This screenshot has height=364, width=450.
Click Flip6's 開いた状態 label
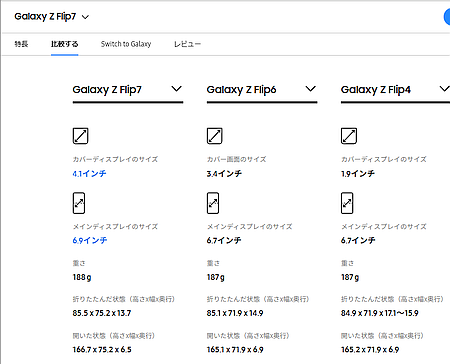click(x=248, y=336)
